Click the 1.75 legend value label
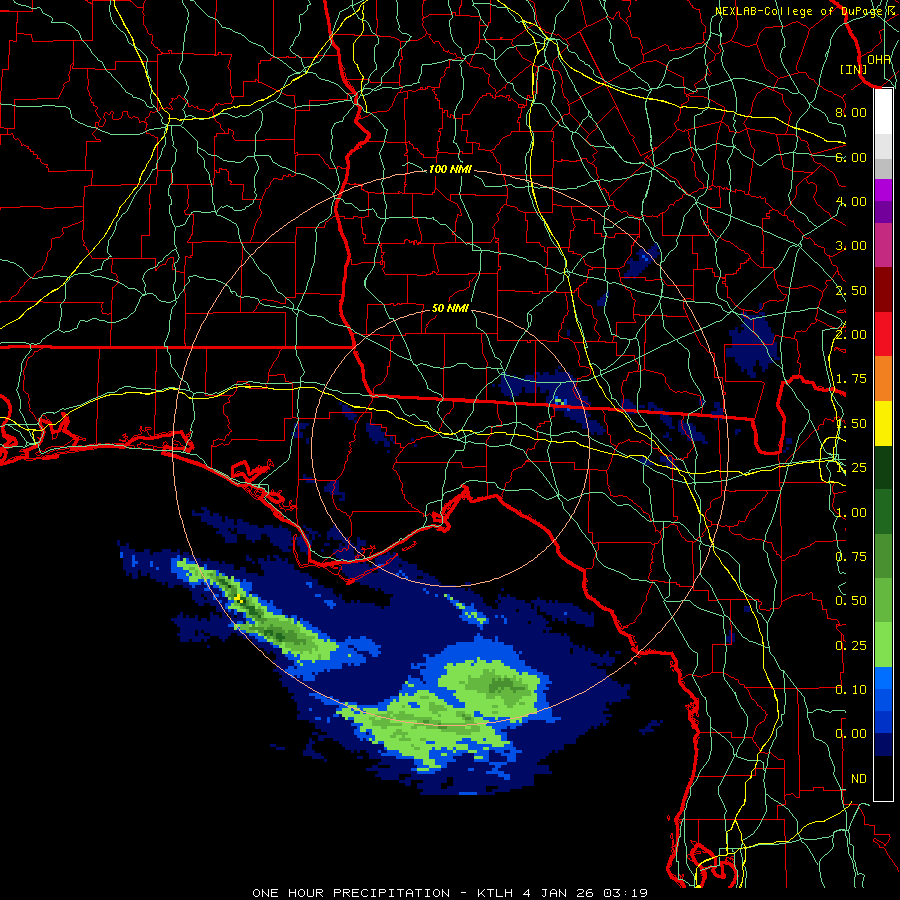Screen dimensions: 900x900 click(851, 379)
